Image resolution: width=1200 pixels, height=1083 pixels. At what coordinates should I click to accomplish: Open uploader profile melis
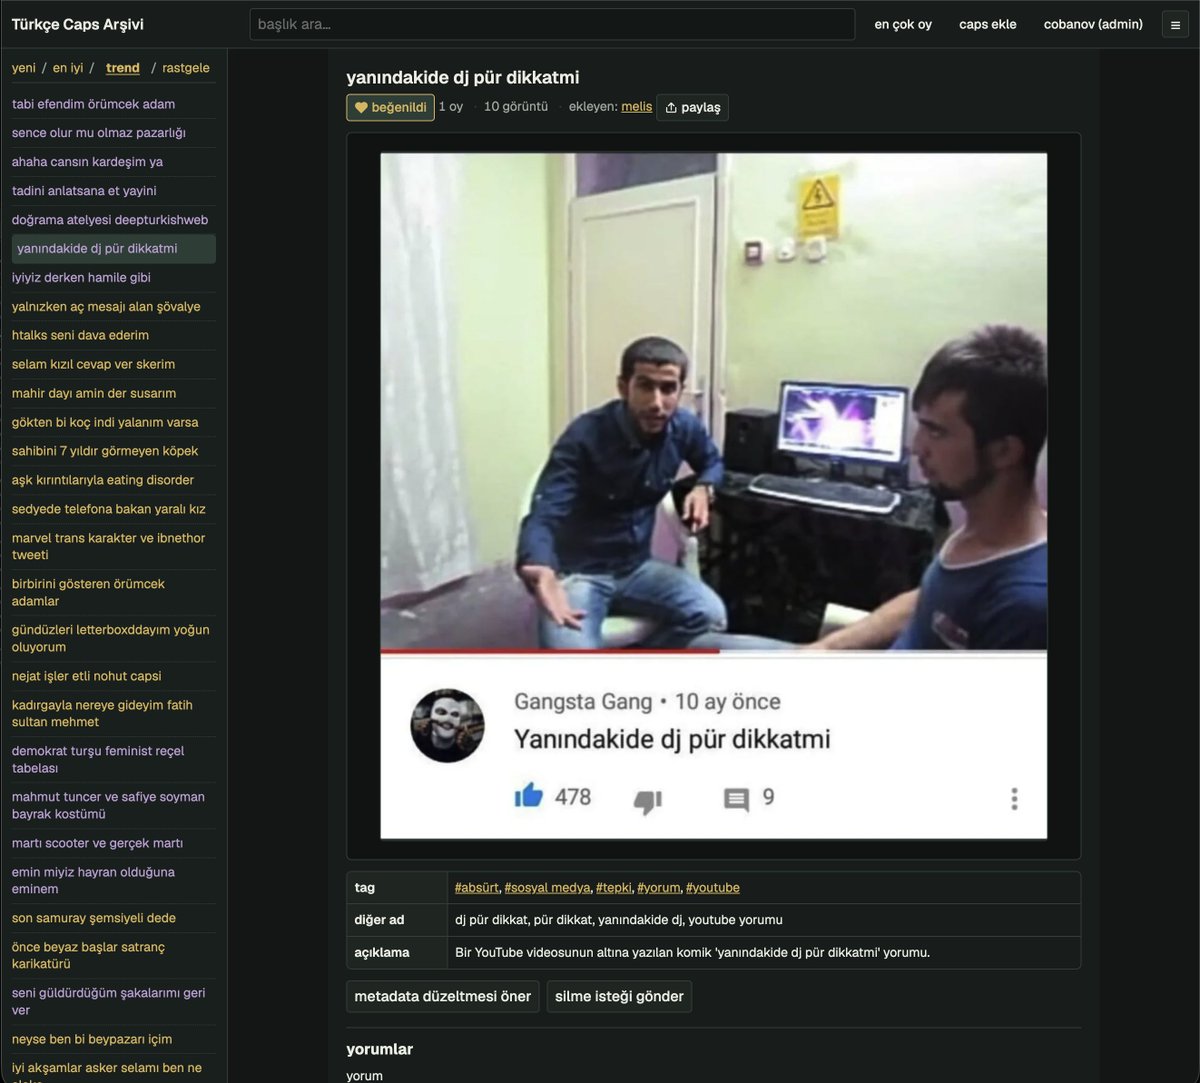click(636, 107)
